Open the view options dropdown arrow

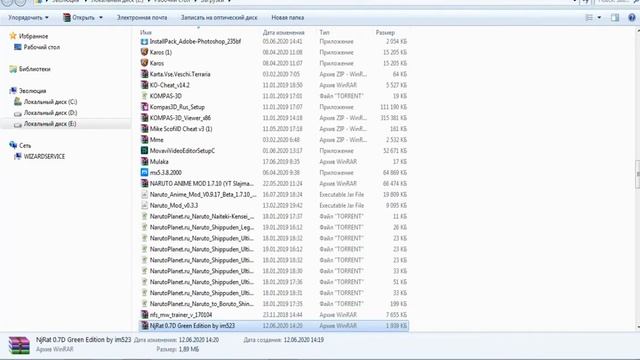click(599, 18)
